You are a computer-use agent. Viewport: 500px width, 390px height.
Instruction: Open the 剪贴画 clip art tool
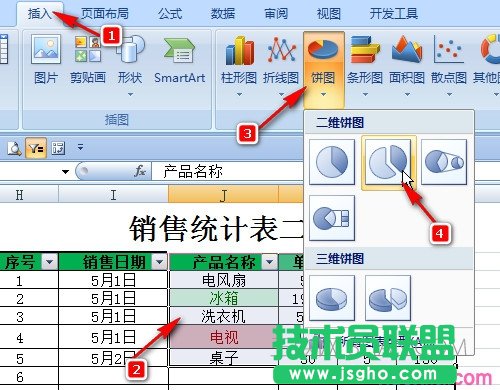[x=88, y=59]
